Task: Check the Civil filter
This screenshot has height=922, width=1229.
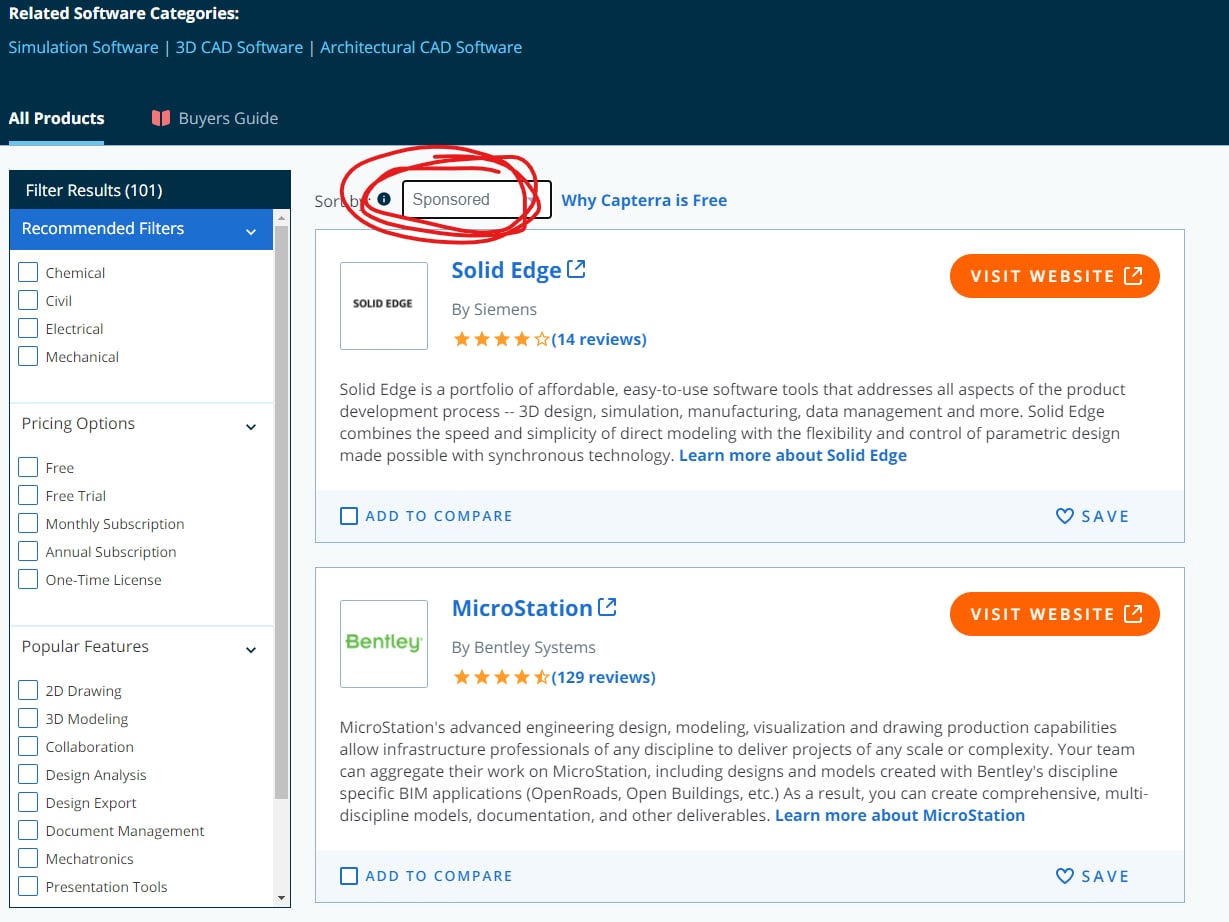Action: 28,300
